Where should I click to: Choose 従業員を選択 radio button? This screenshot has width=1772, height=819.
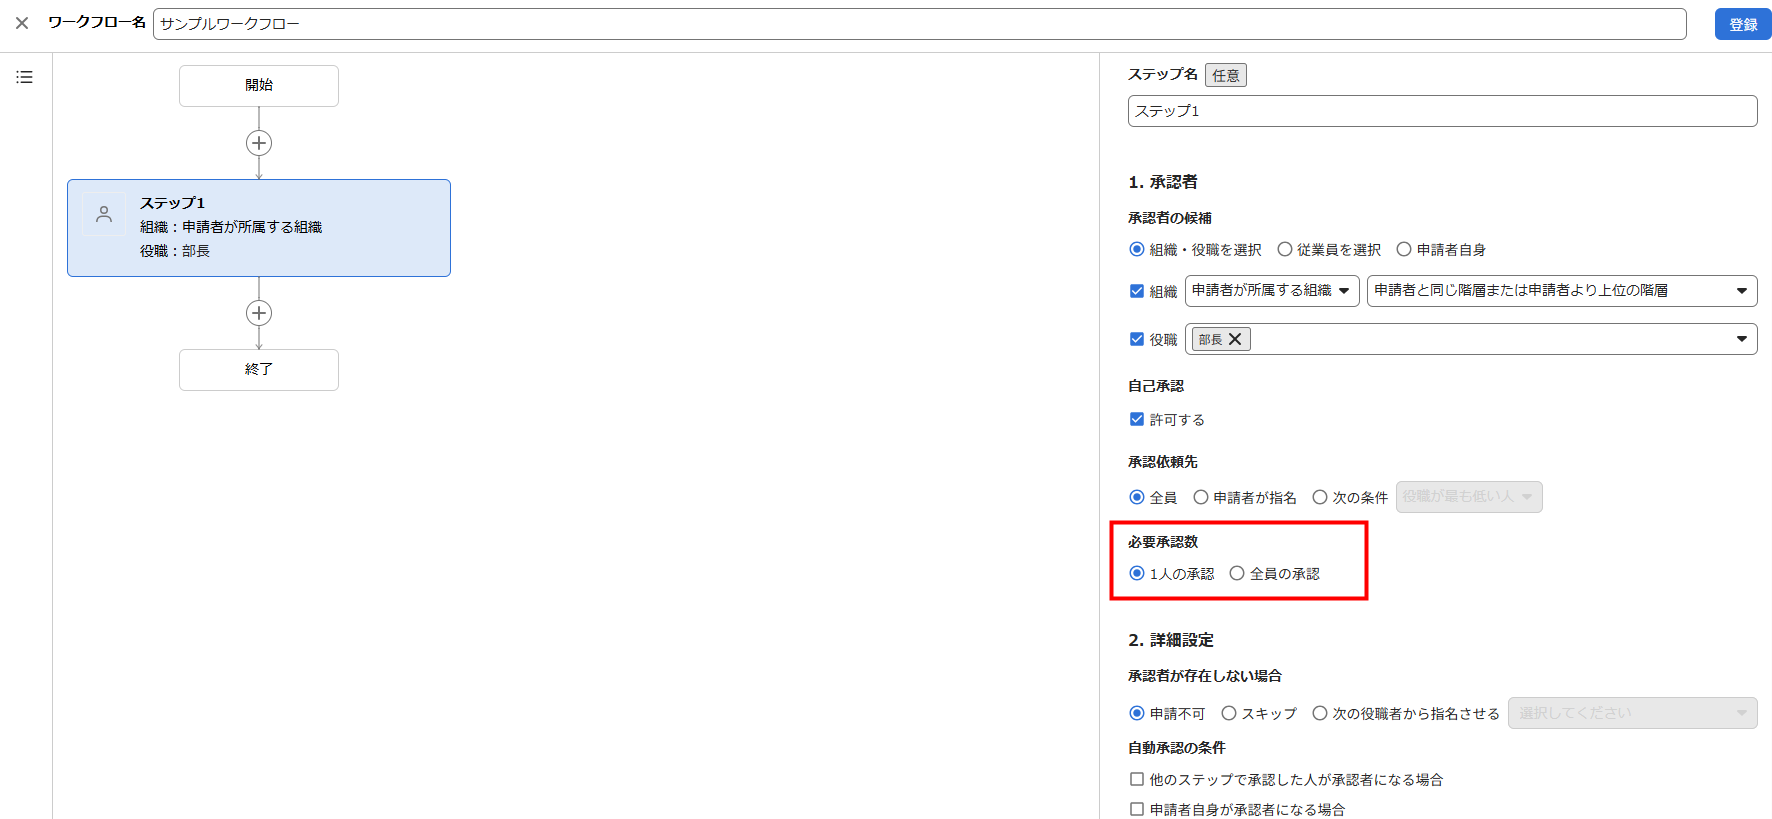click(1285, 249)
